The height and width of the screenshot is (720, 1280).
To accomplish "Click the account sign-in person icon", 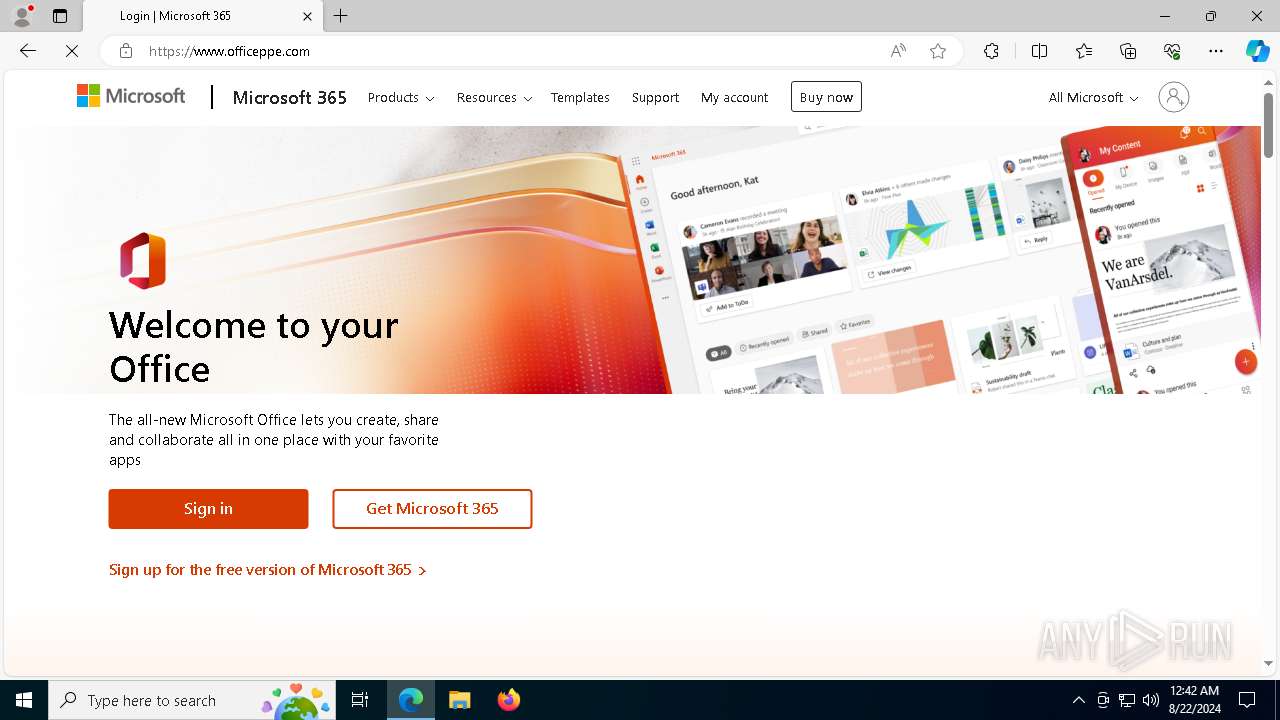I will pos(1174,97).
